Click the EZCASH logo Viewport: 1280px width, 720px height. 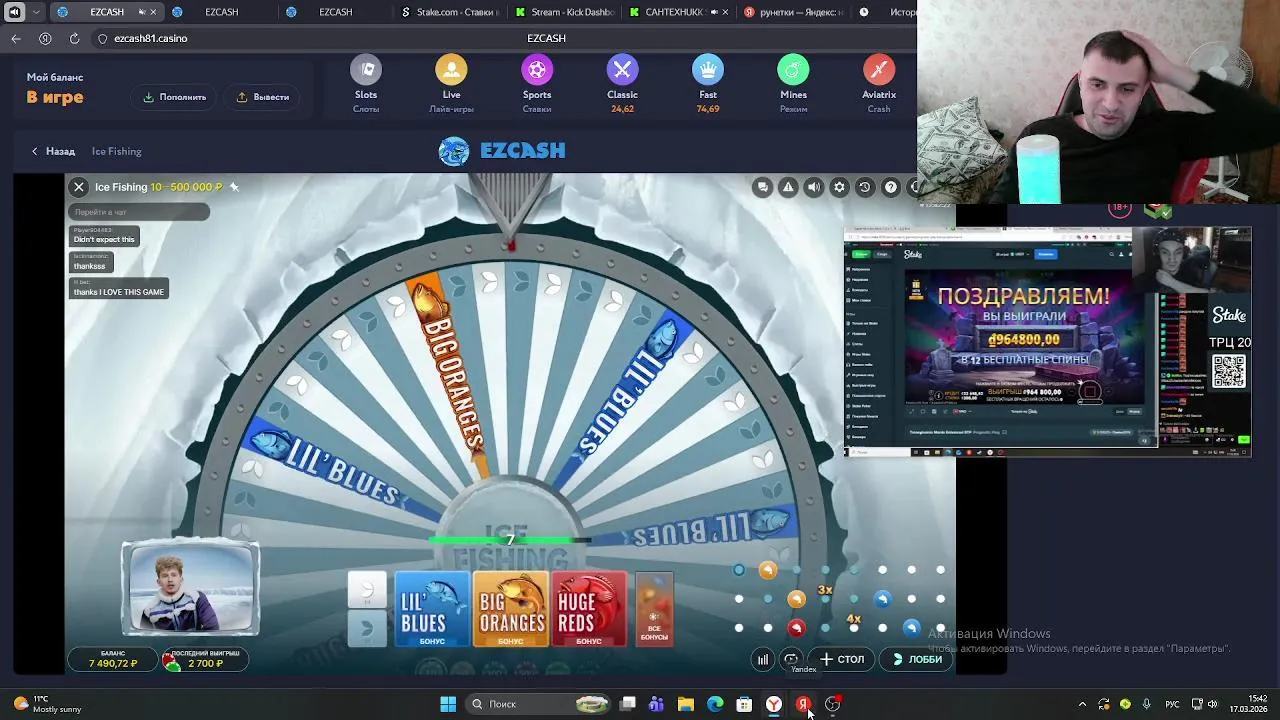(501, 151)
